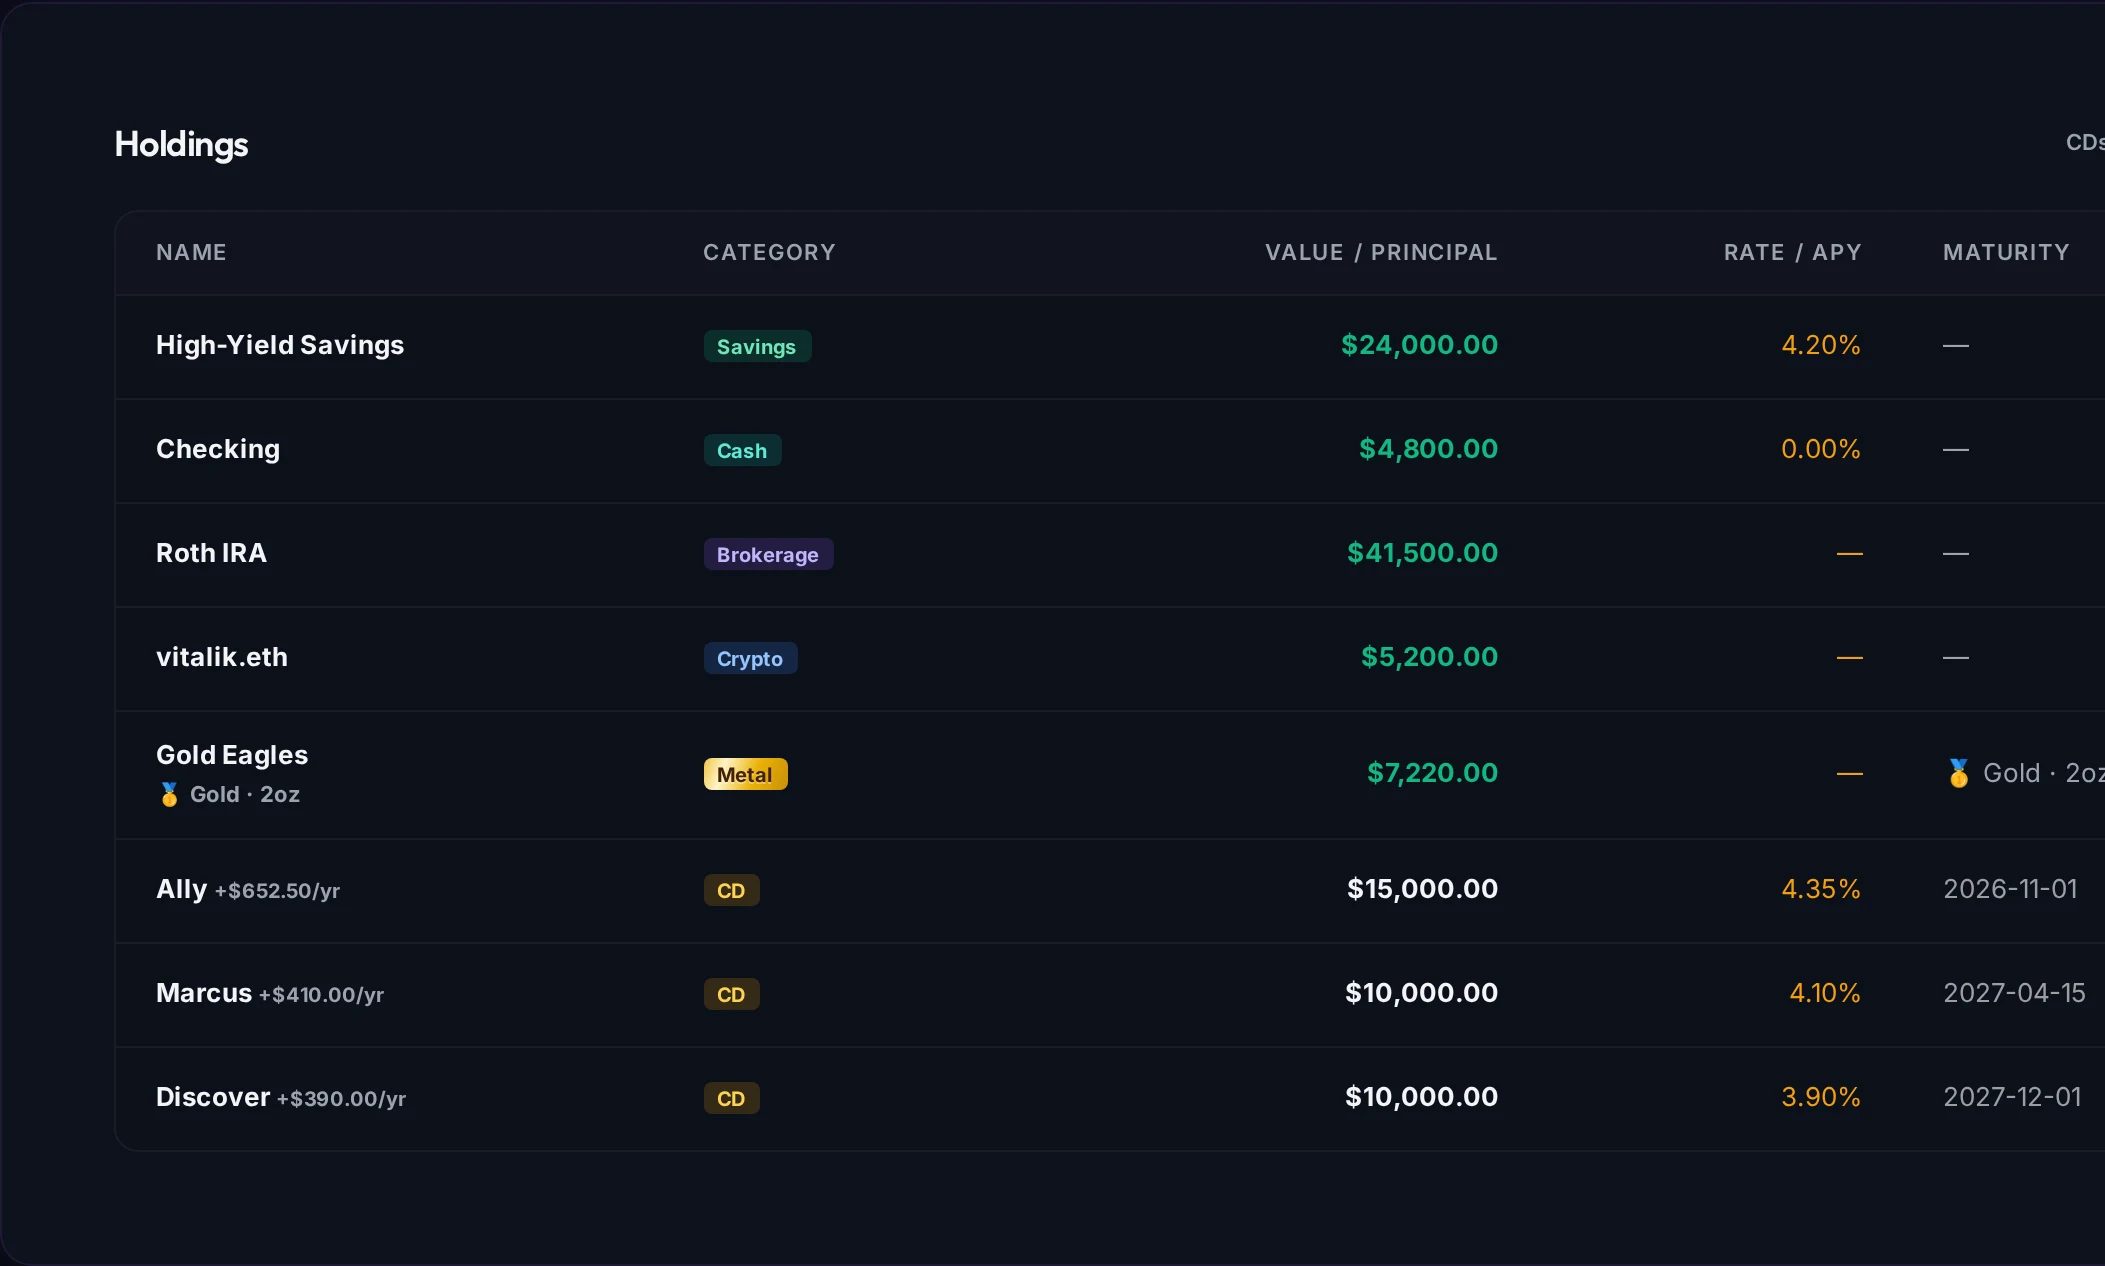2105x1266 pixels.
Task: Click the Savings category badge
Action: (757, 346)
